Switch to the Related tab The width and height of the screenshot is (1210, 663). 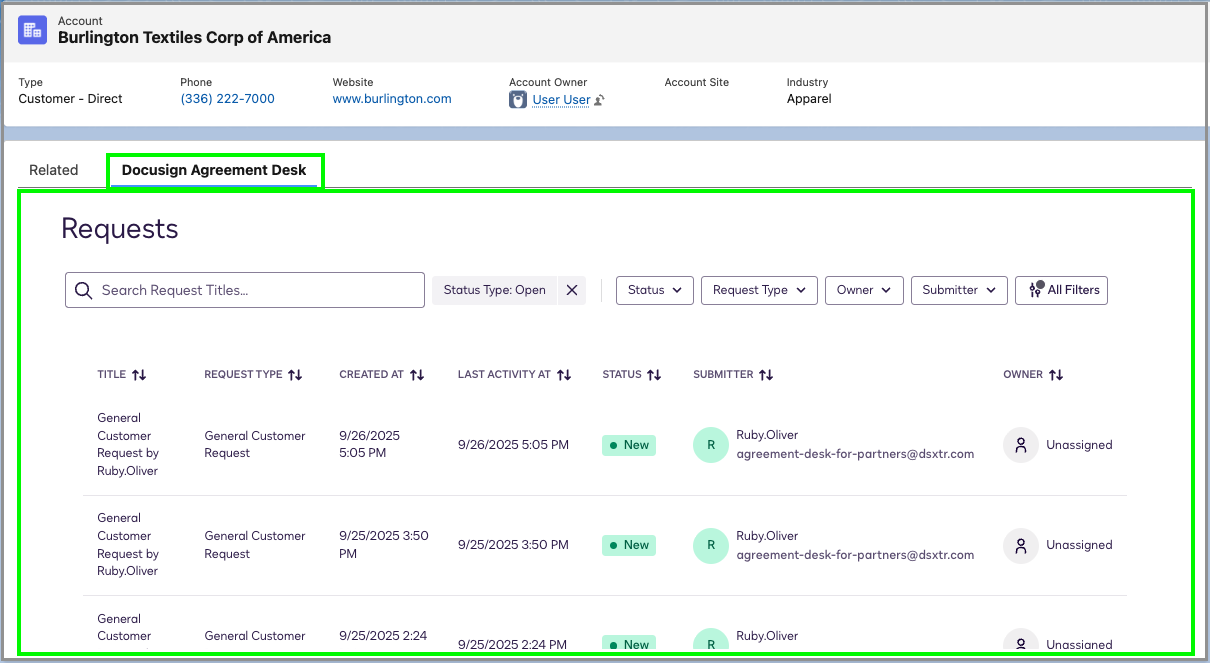click(x=55, y=170)
